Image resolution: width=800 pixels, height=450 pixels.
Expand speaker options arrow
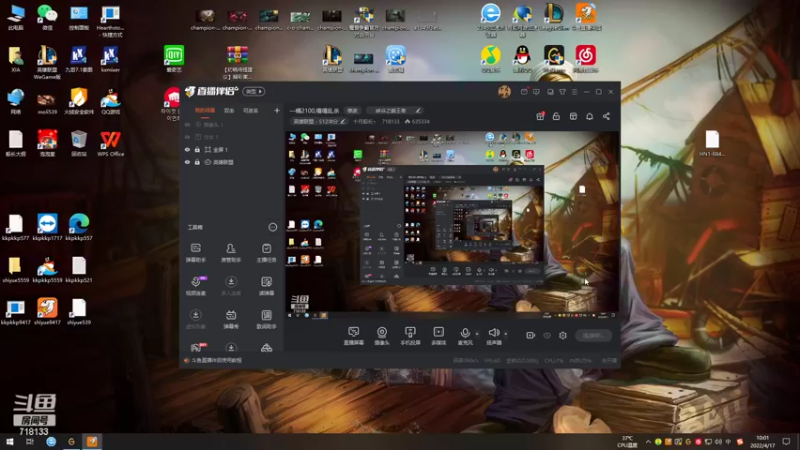(506, 334)
